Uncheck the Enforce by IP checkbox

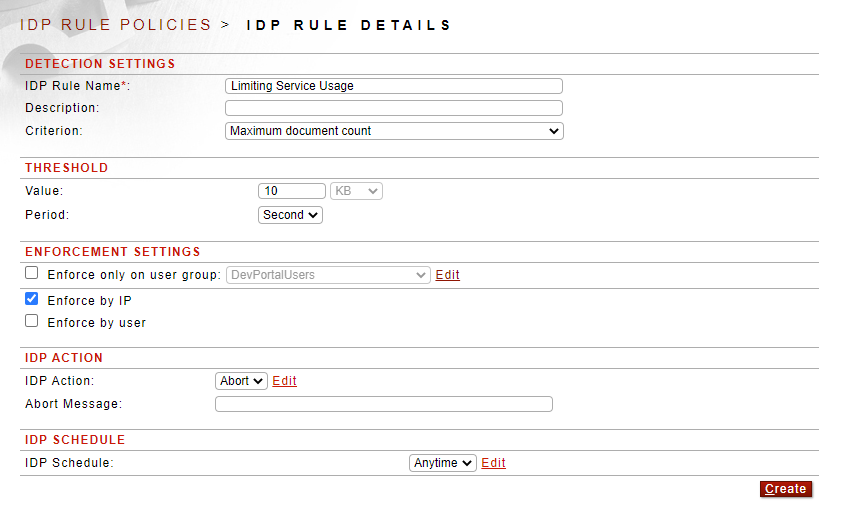[x=32, y=299]
